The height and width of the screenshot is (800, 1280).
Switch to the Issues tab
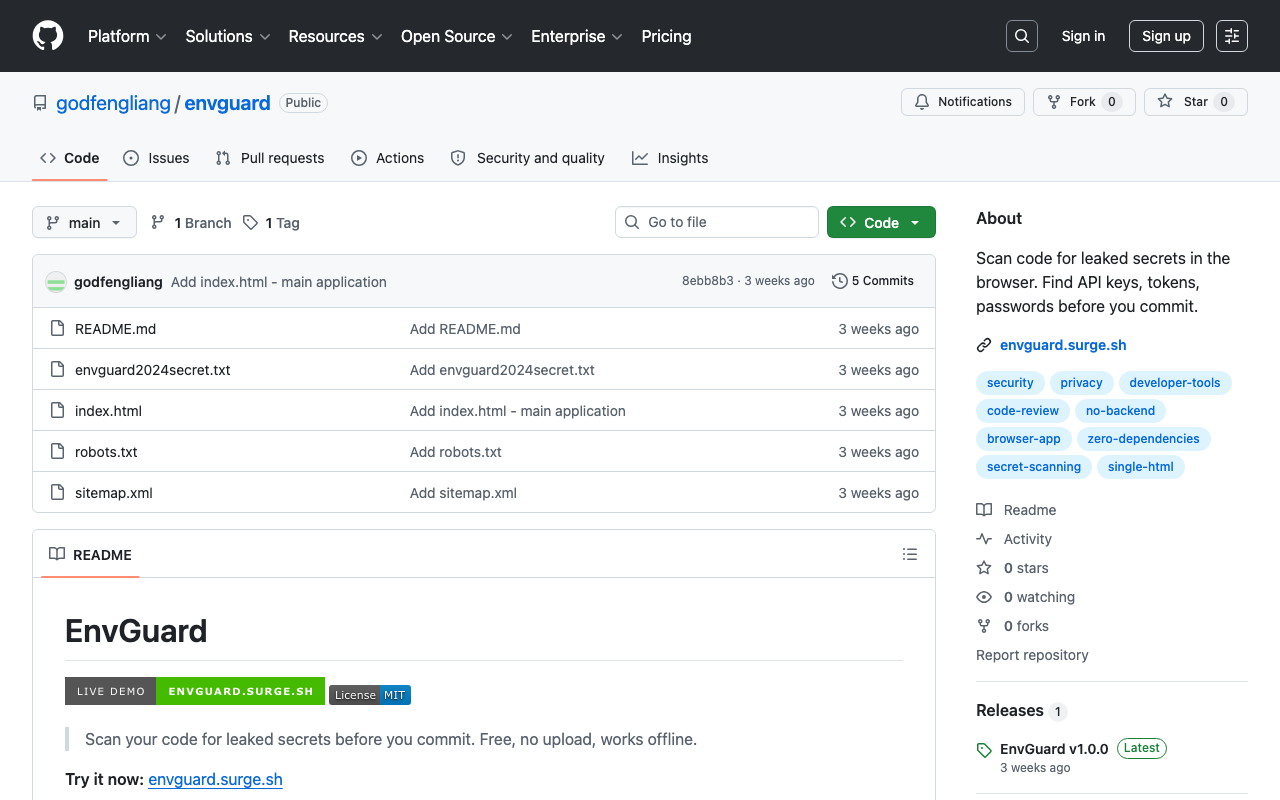click(x=156, y=158)
